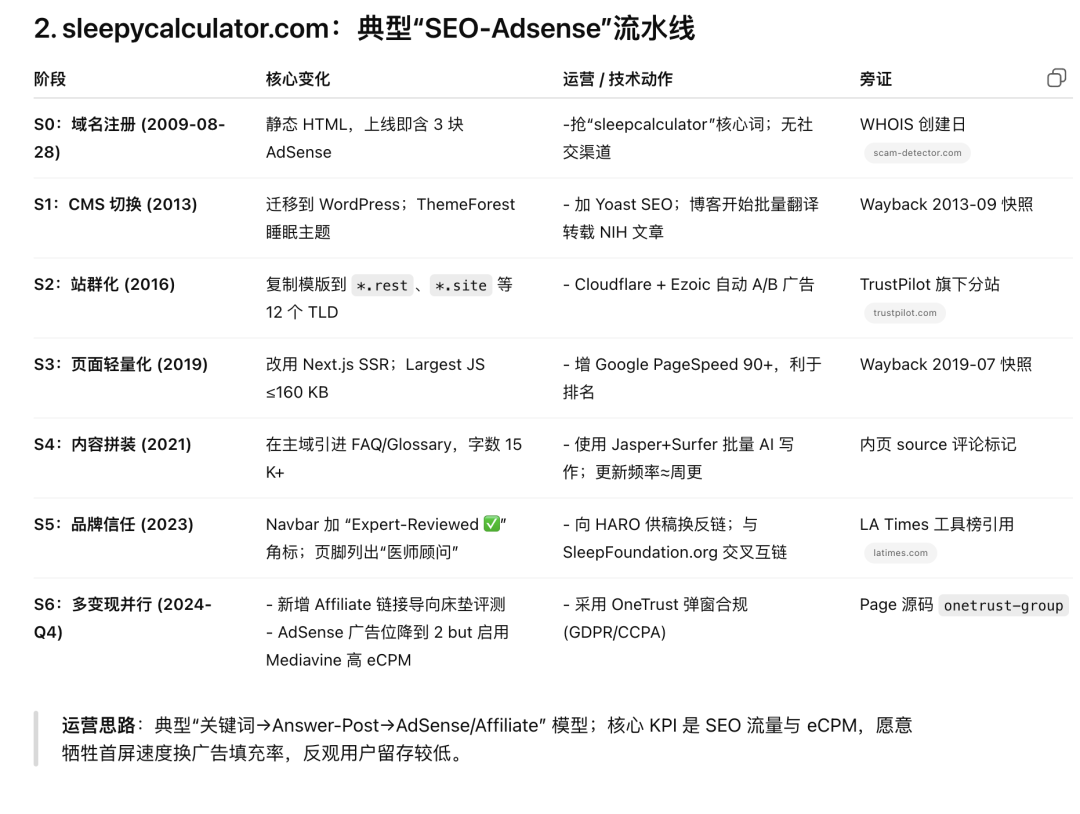Click the "运营 / 技术动作" column header

617,79
